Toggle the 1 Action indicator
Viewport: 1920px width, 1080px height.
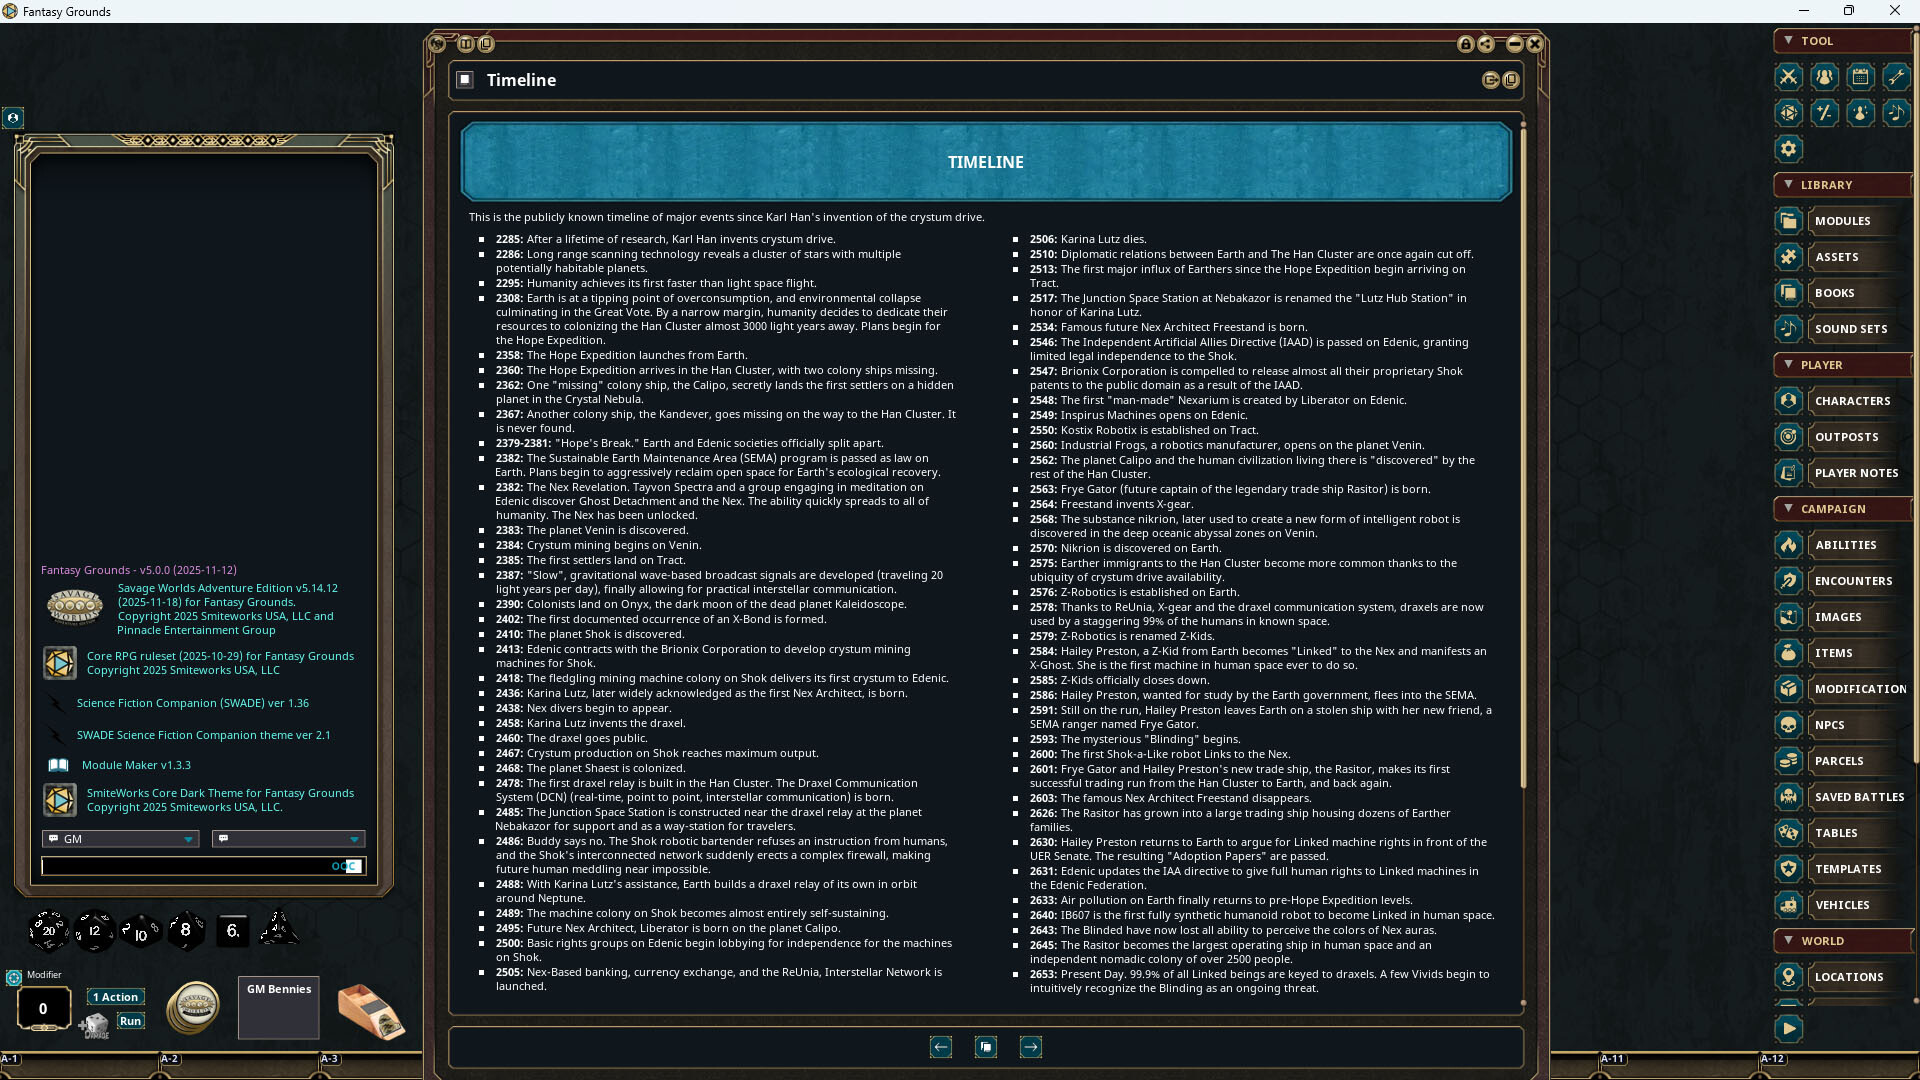(115, 997)
